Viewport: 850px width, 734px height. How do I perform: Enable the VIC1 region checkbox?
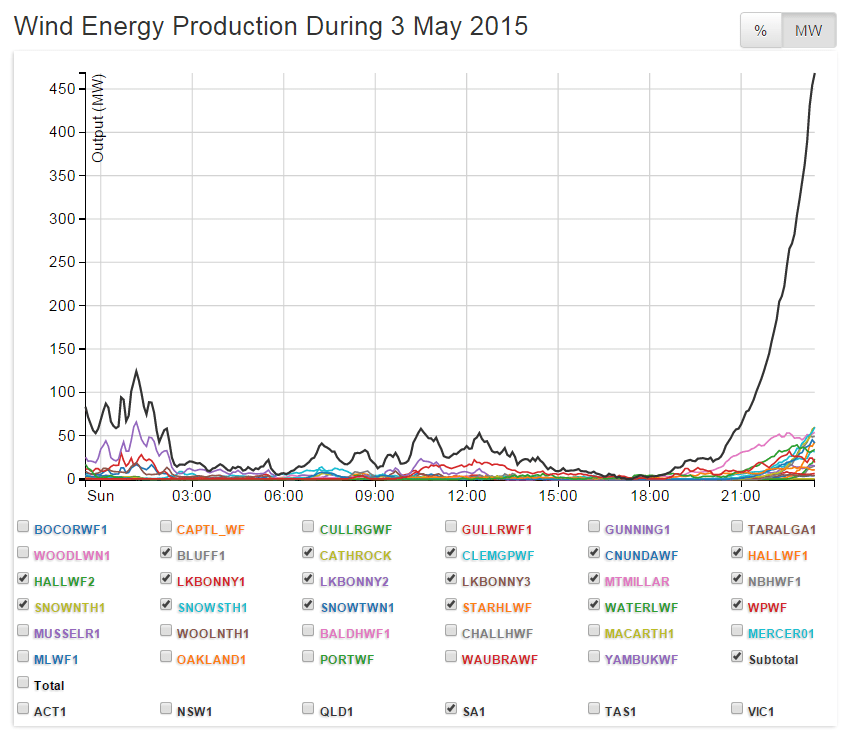[x=736, y=708]
